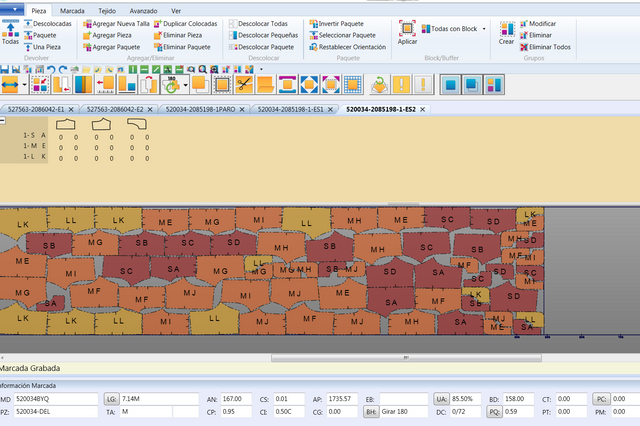The height and width of the screenshot is (426, 640).
Task: Open the Todas con Block dropdown
Action: pyautogui.click(x=484, y=29)
